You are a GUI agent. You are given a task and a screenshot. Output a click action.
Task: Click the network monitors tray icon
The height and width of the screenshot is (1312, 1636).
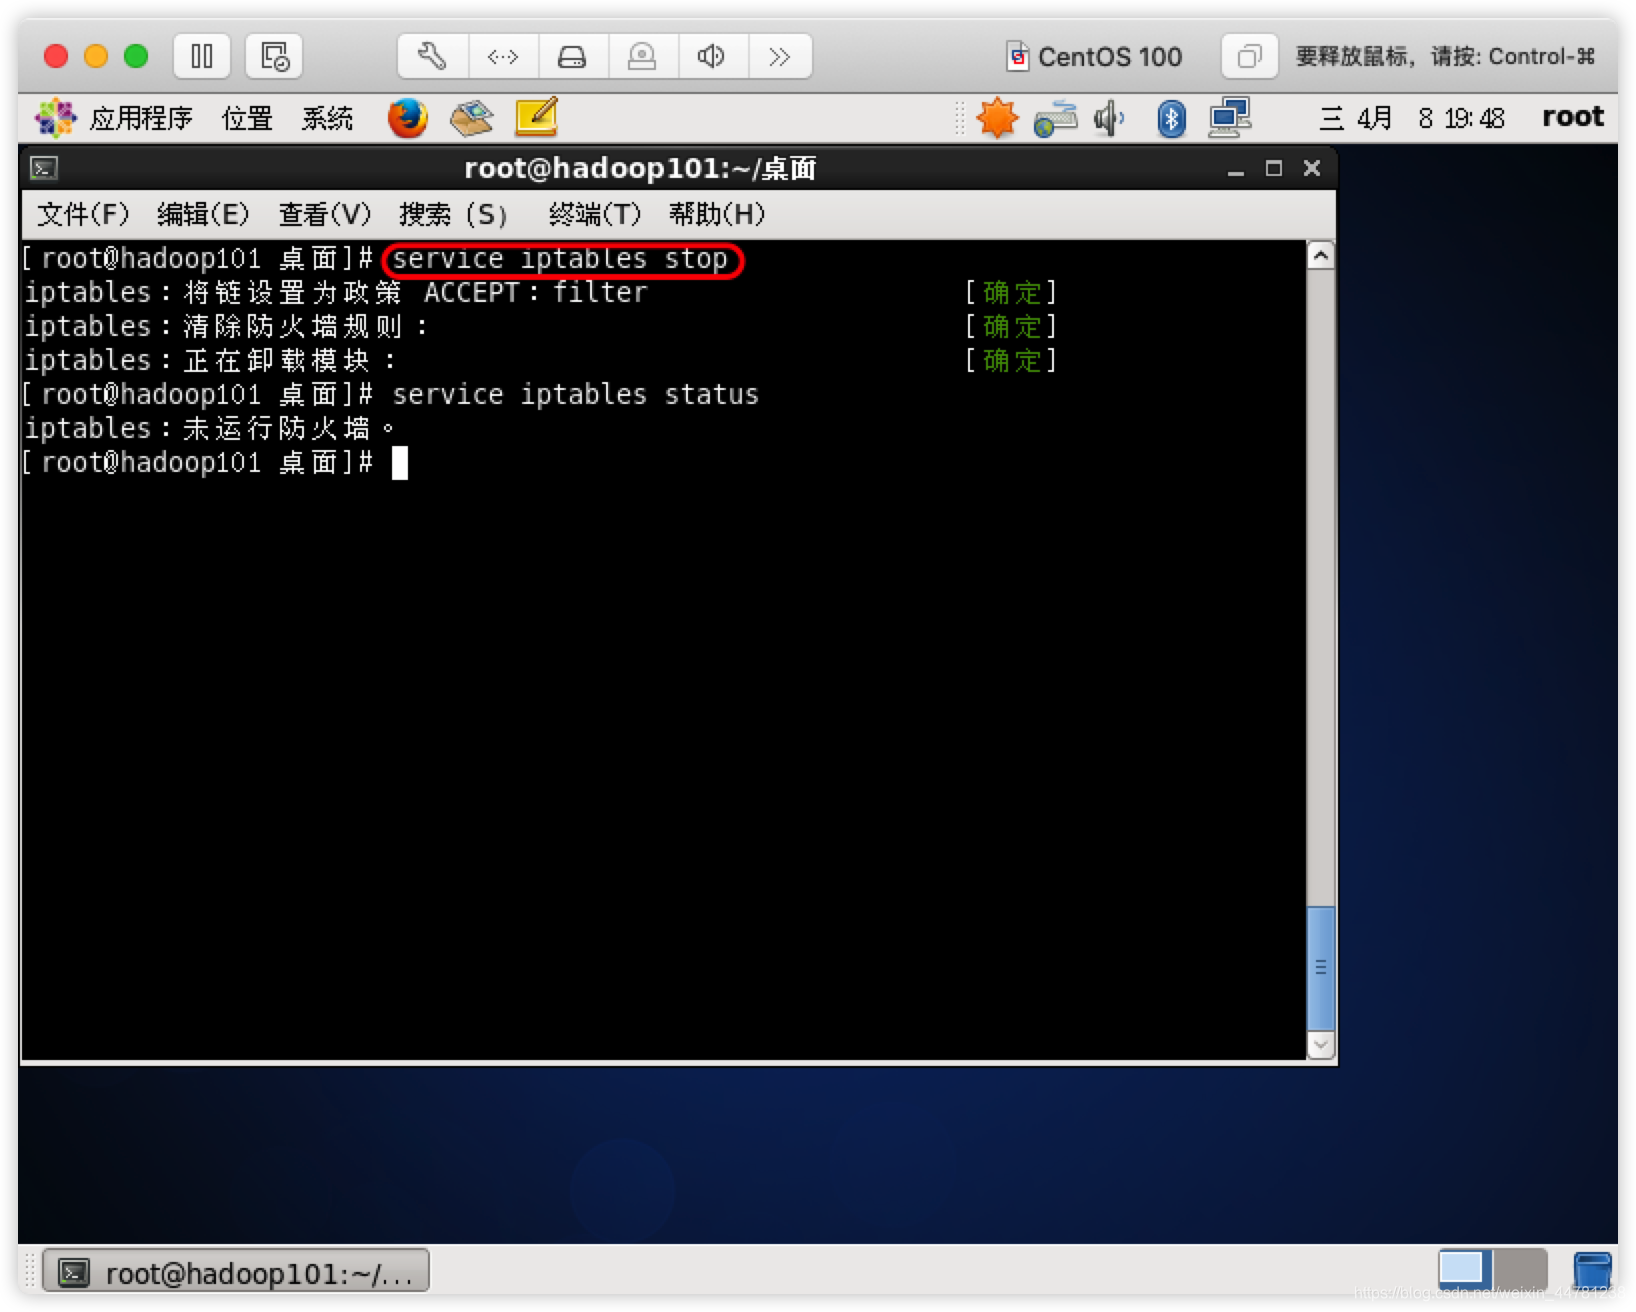[x=1230, y=118]
